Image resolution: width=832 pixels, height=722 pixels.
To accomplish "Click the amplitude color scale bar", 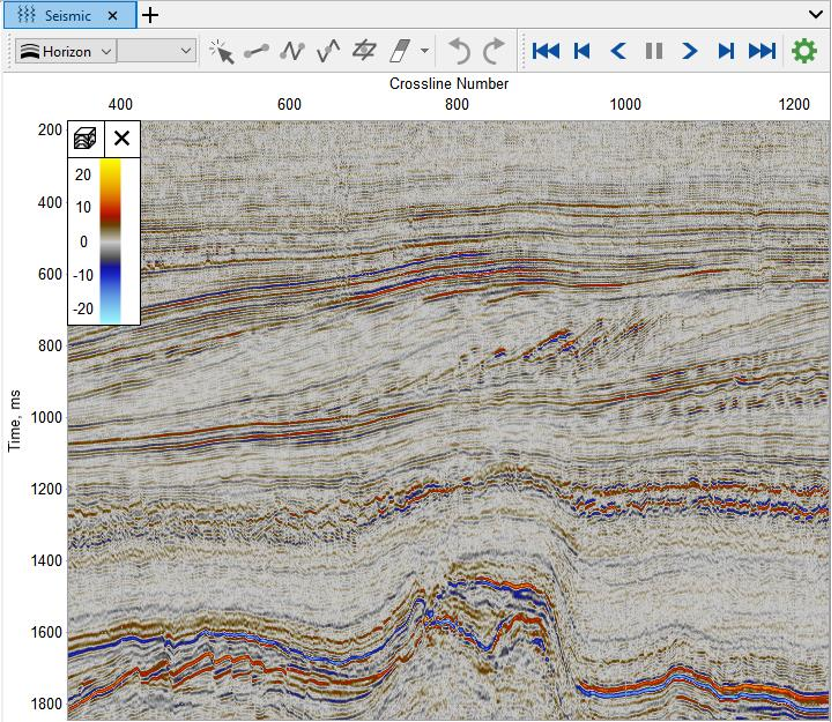I will tap(110, 240).
